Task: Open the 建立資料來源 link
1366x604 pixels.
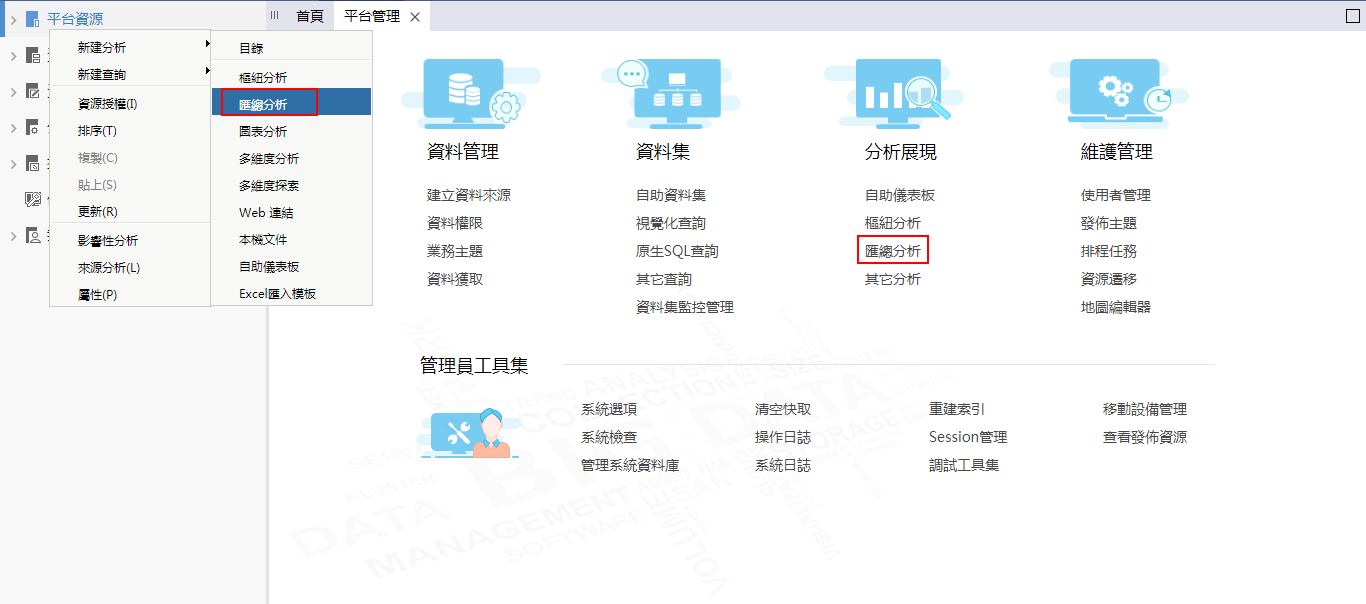Action: (468, 195)
